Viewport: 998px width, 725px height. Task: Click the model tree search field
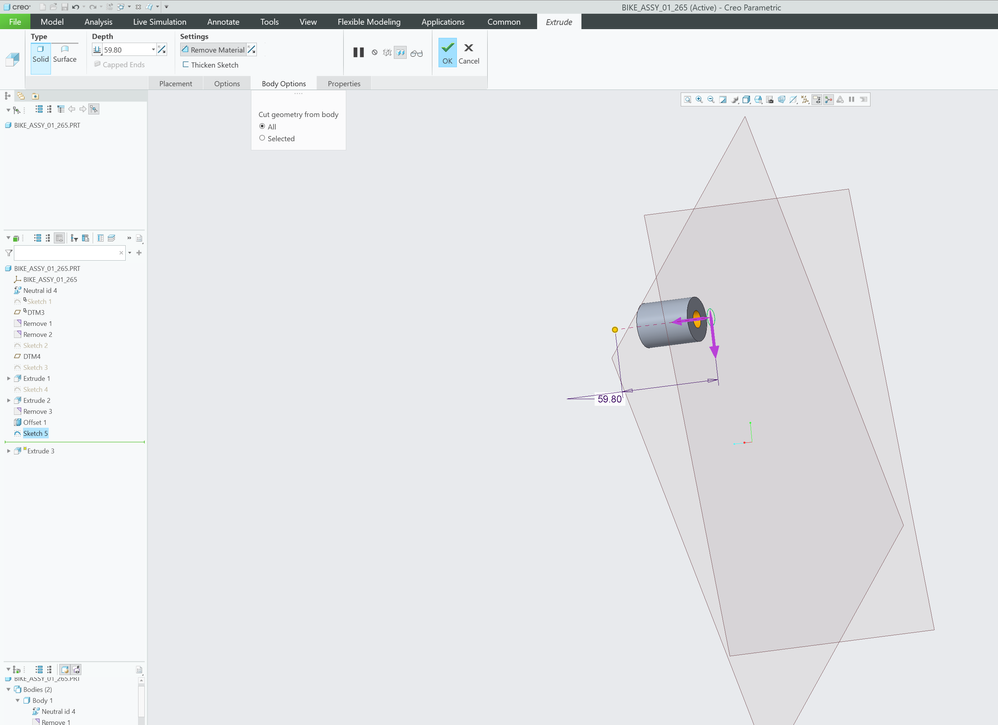(x=68, y=253)
